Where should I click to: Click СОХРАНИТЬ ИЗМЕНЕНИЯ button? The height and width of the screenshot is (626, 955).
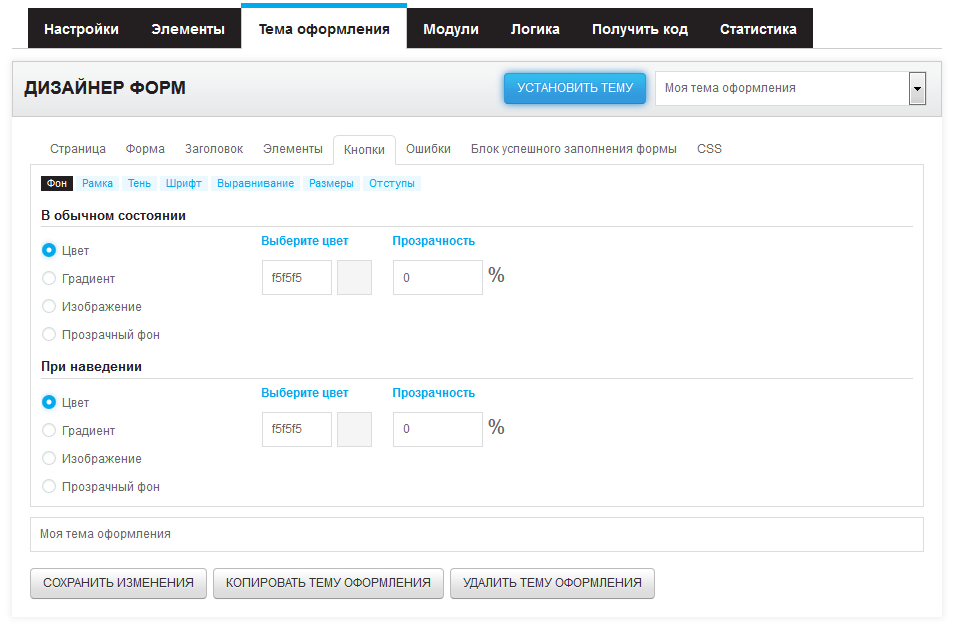118,583
